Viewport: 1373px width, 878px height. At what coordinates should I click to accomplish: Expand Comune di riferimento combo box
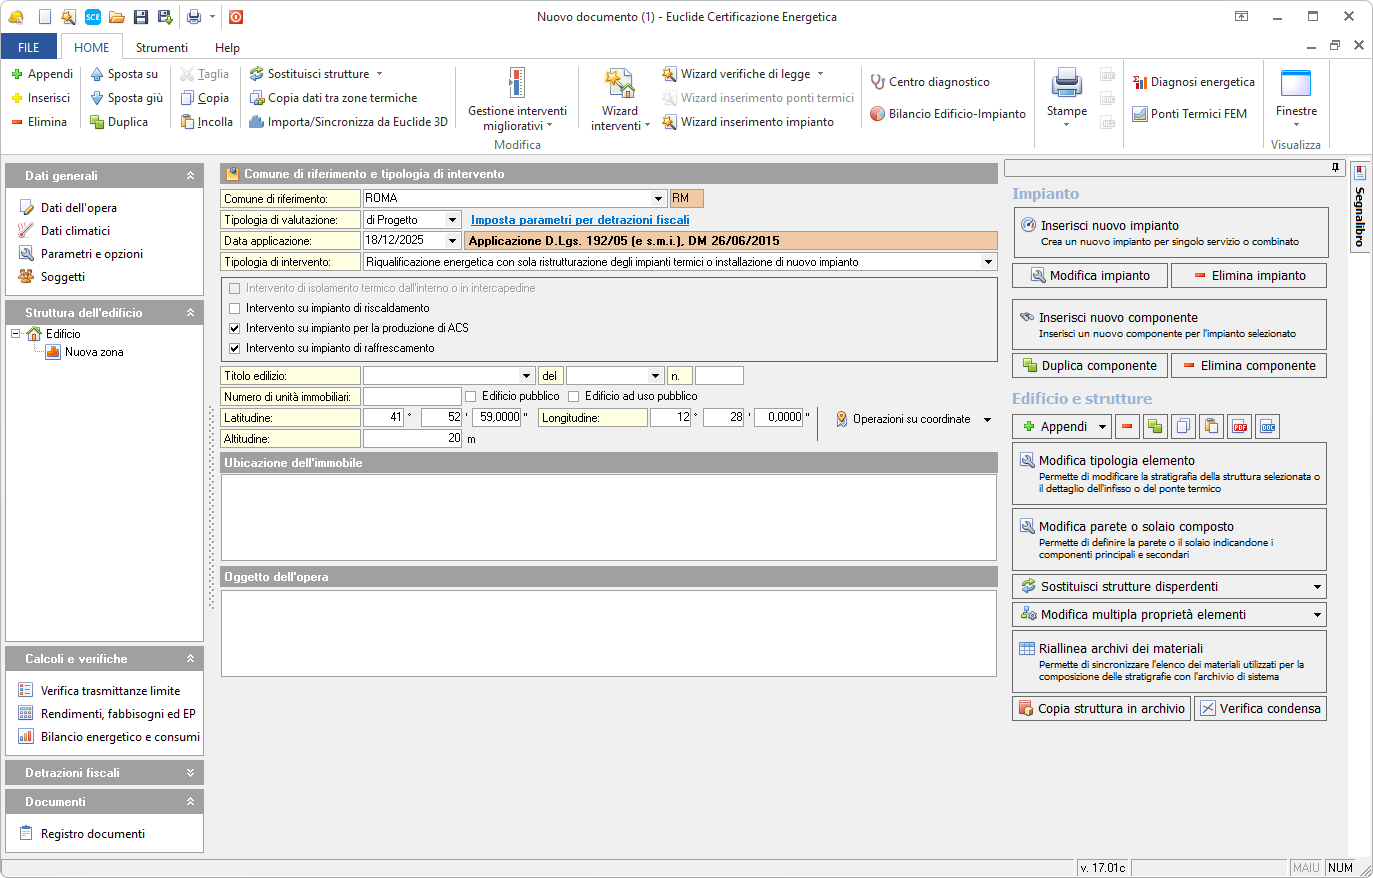click(658, 199)
